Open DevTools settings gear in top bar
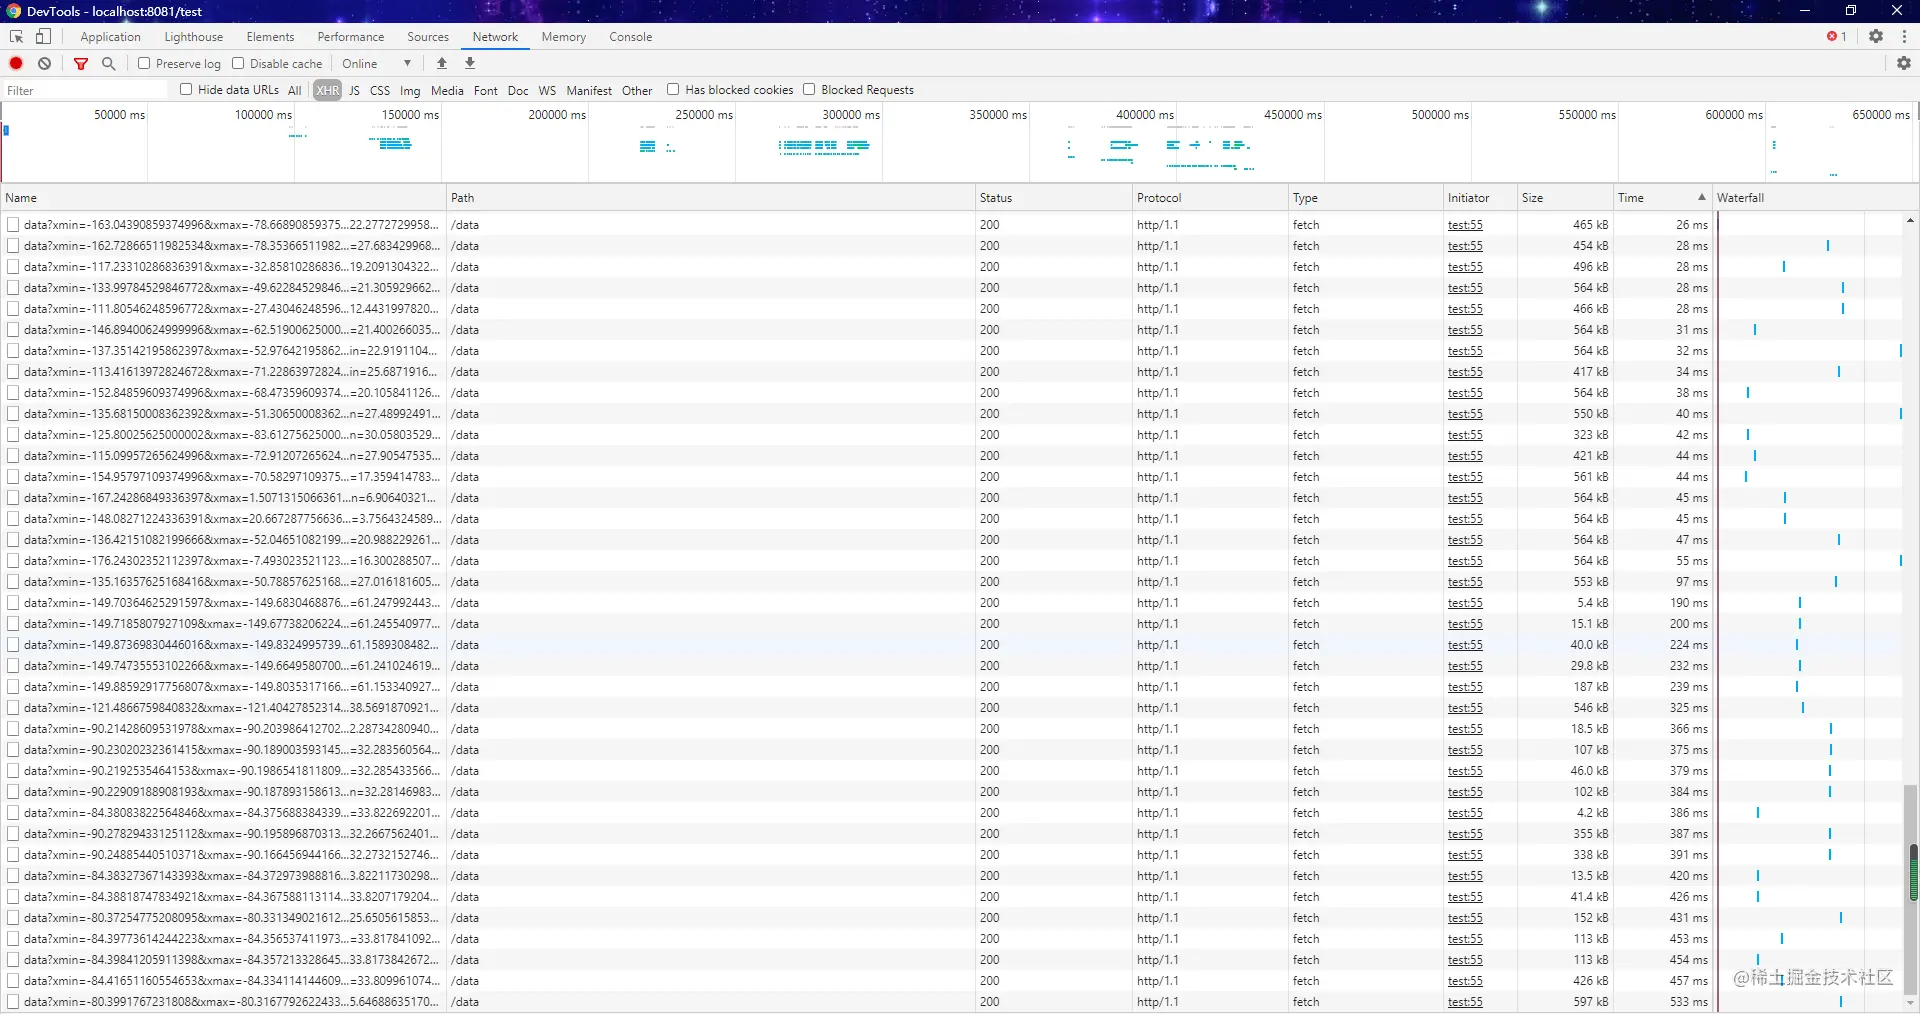This screenshot has width=1920, height=1014. [x=1876, y=36]
